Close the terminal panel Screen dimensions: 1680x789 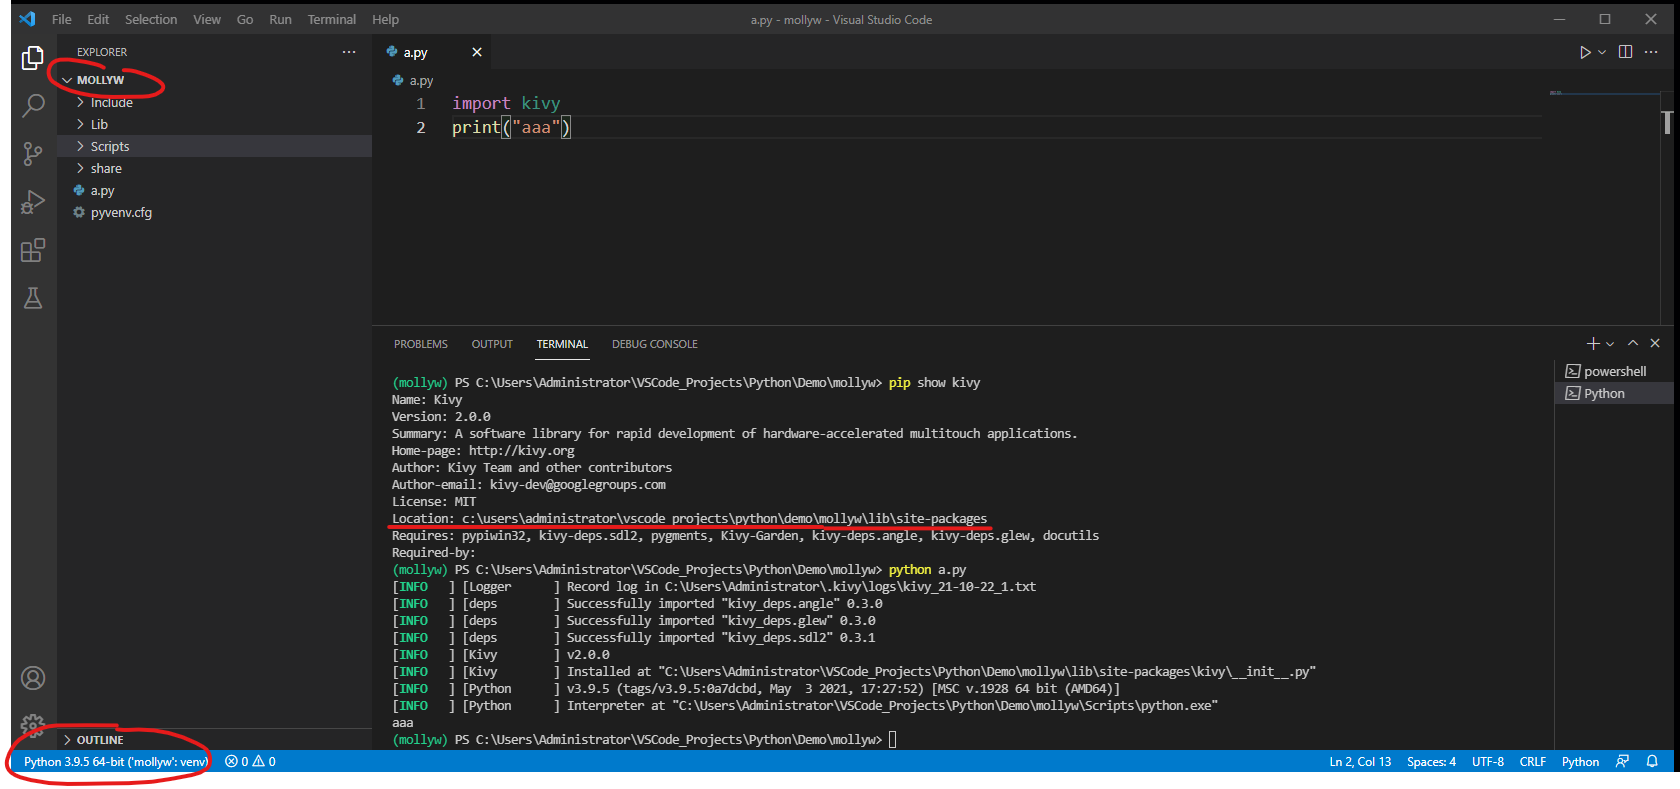click(1655, 343)
